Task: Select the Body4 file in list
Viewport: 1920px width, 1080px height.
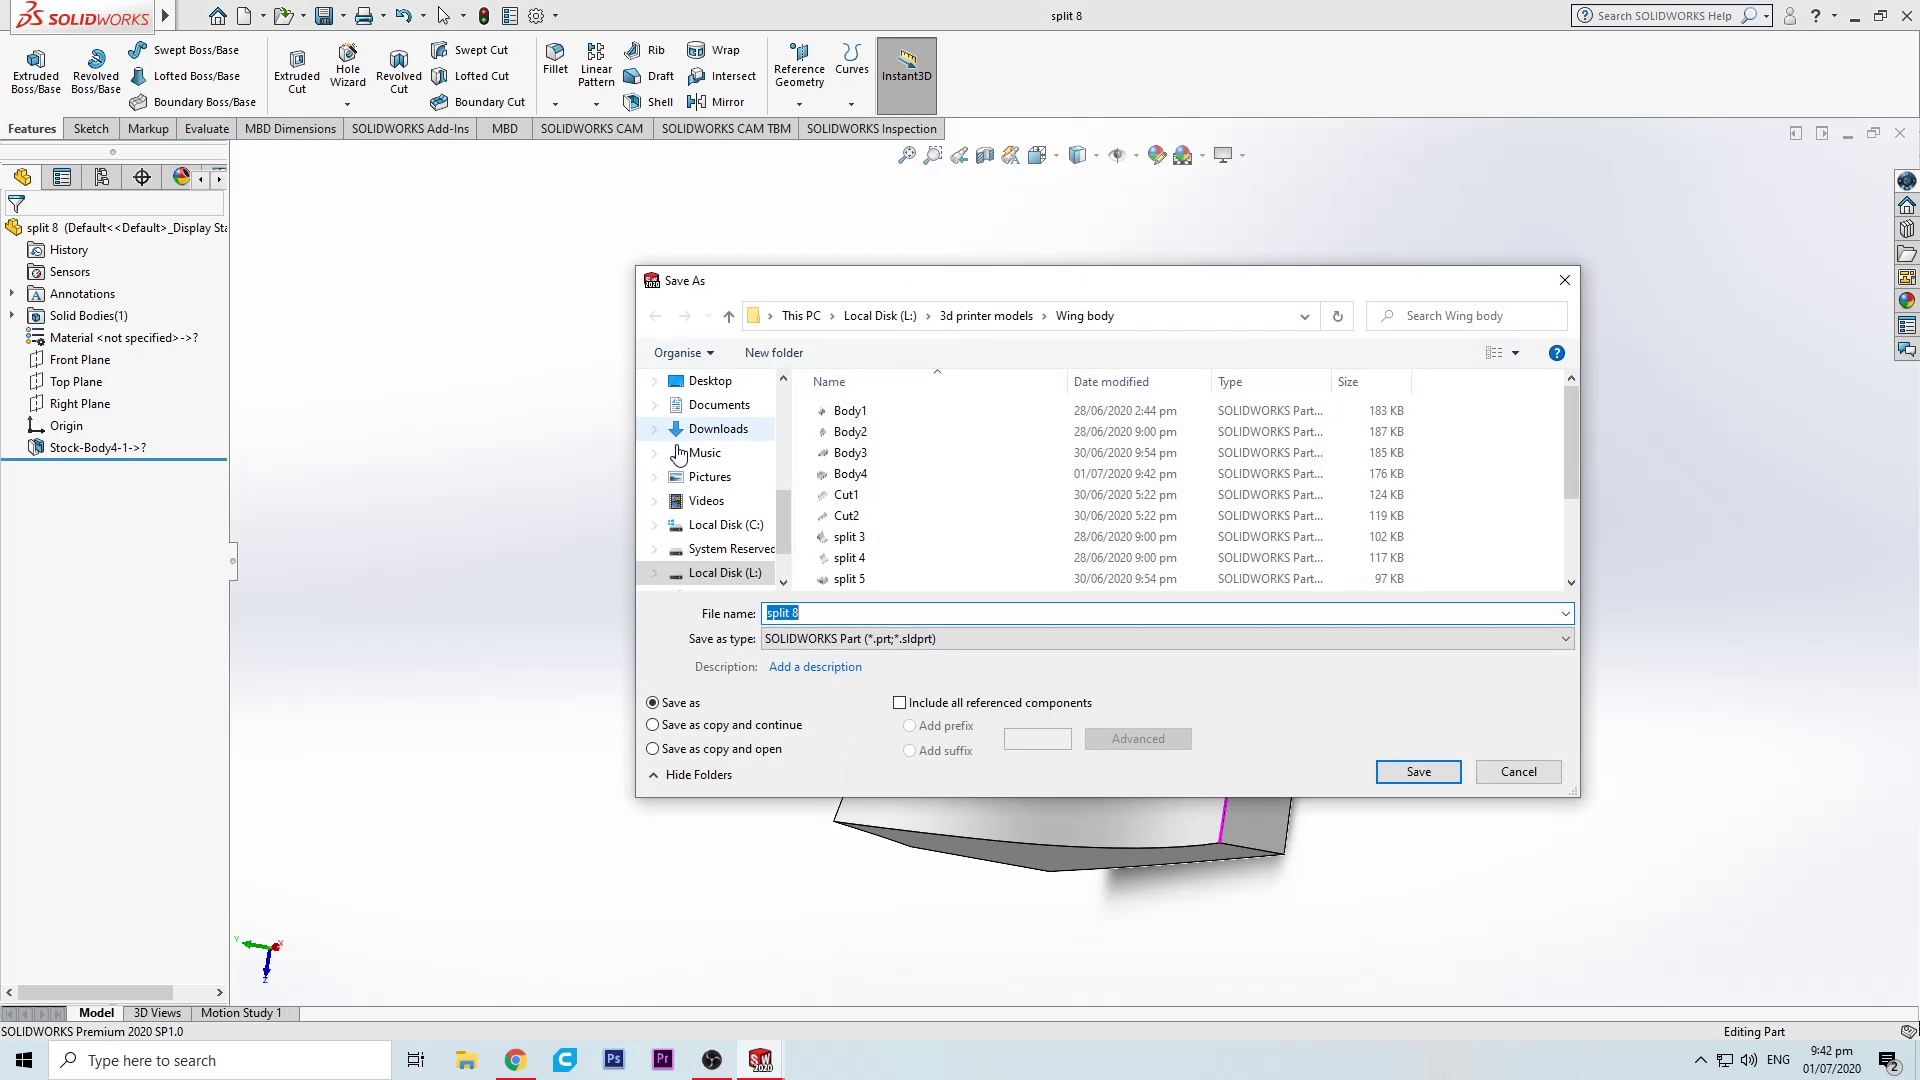Action: pyautogui.click(x=850, y=474)
